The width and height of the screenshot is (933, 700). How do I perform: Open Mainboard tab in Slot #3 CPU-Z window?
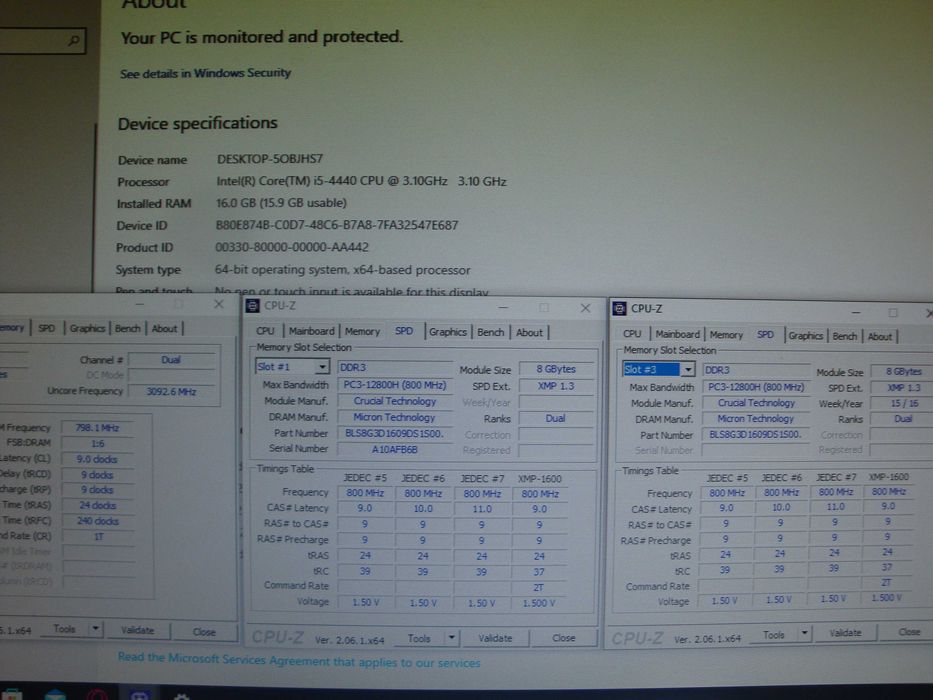coord(677,335)
